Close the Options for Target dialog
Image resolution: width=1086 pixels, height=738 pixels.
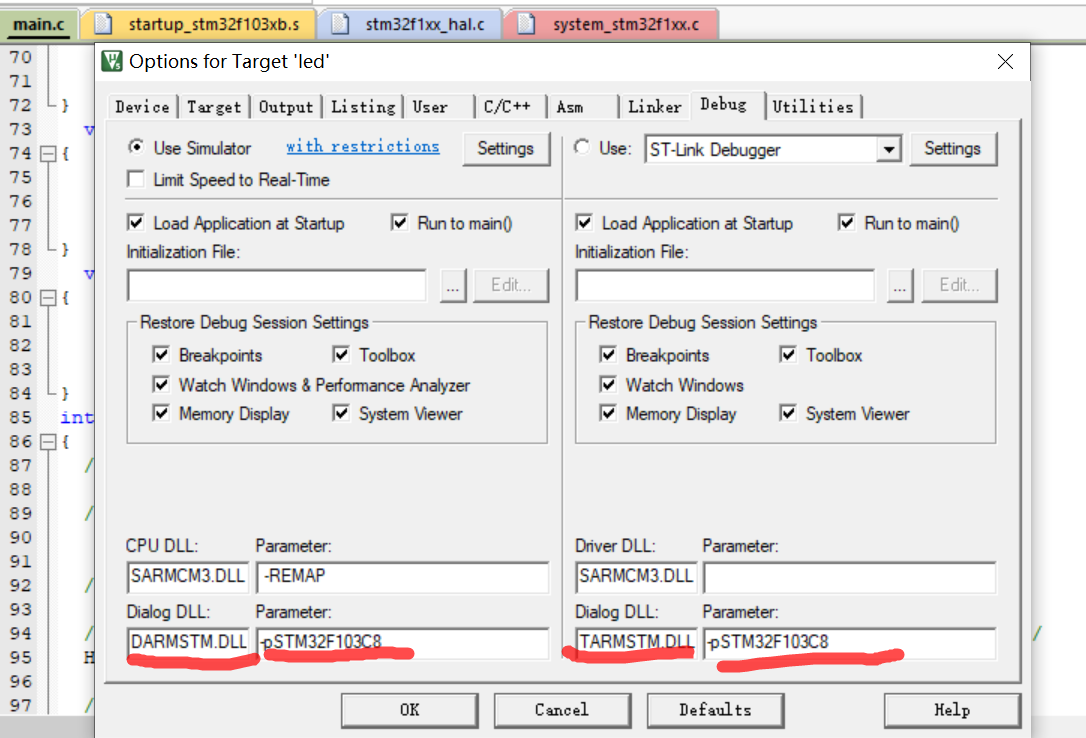[1006, 62]
